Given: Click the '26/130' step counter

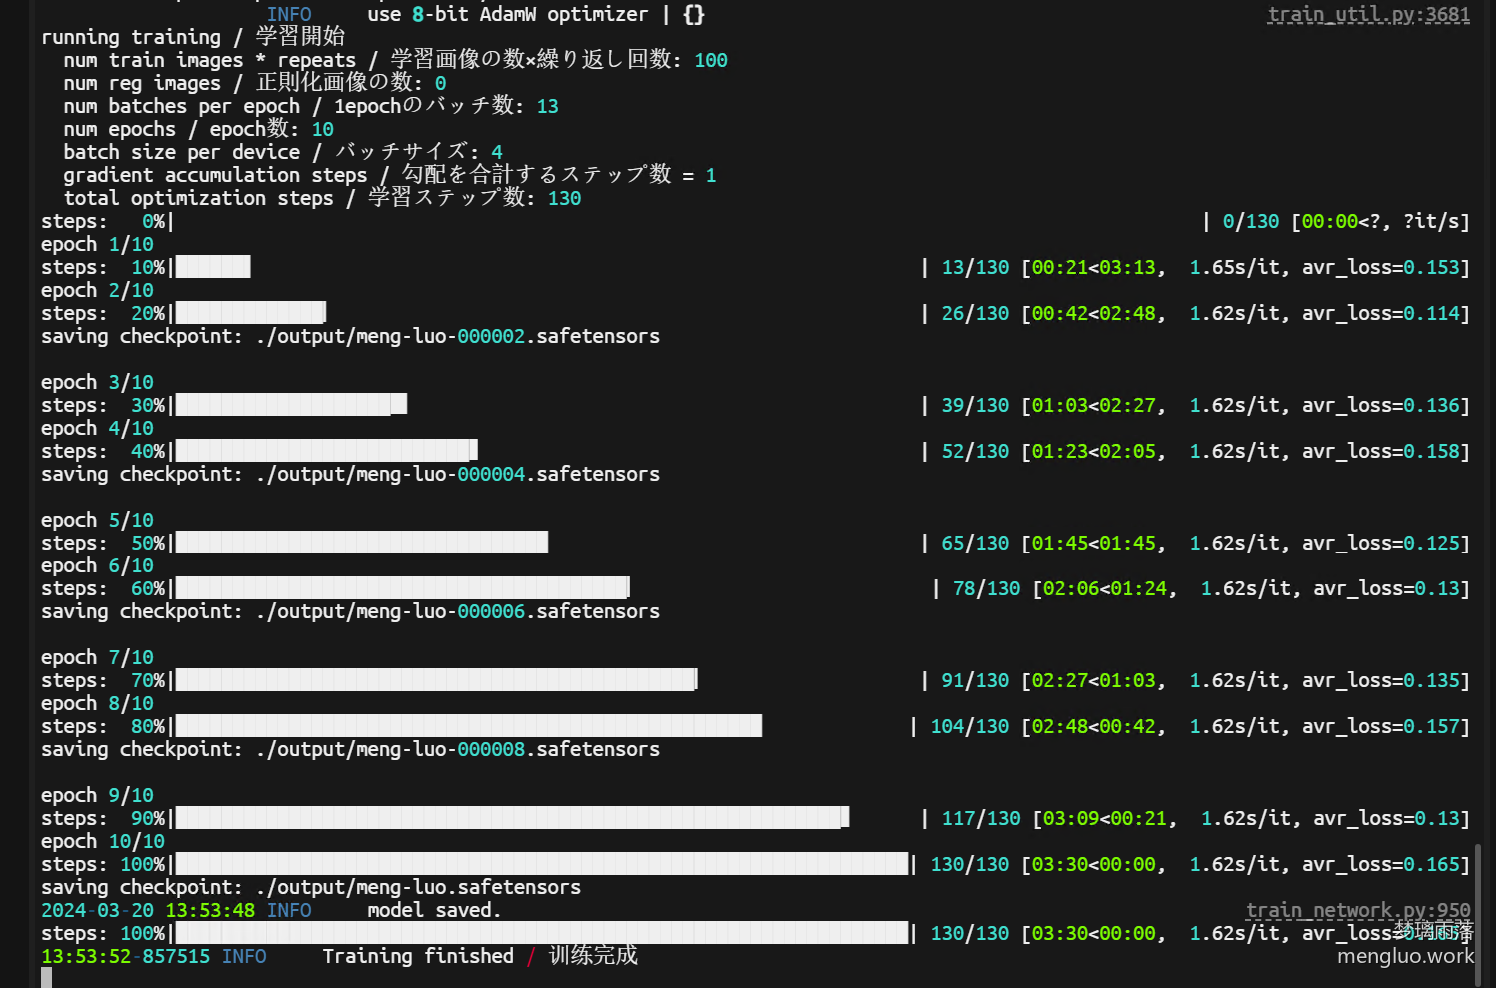Looking at the screenshot, I should click(975, 313).
